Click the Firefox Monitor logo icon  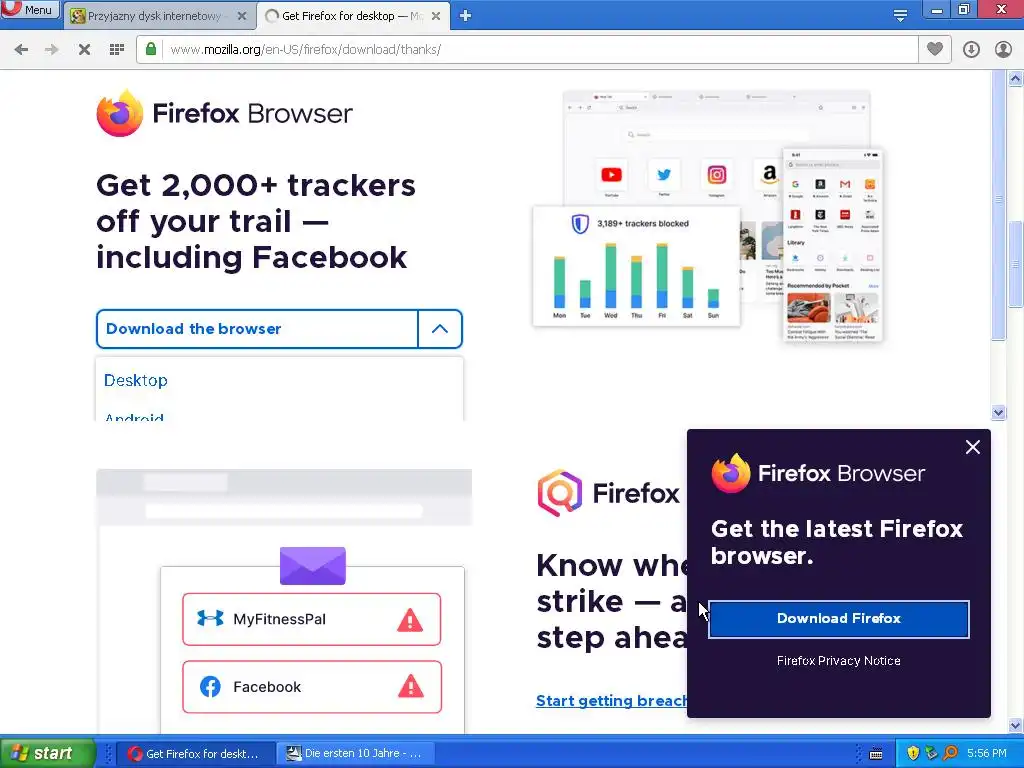tap(559, 493)
